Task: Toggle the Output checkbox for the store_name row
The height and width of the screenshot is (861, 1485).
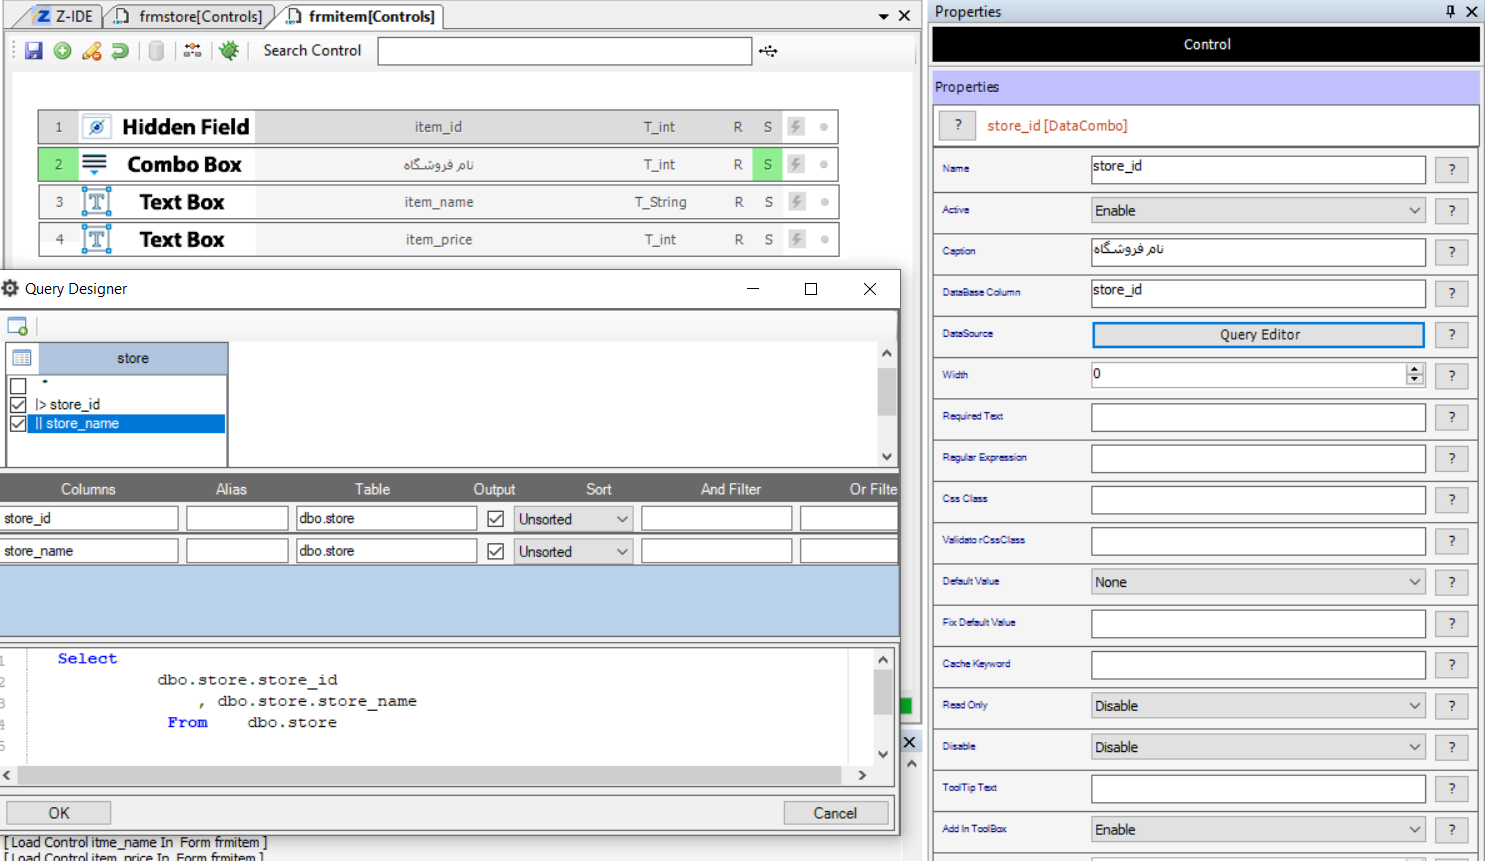Action: click(x=495, y=552)
